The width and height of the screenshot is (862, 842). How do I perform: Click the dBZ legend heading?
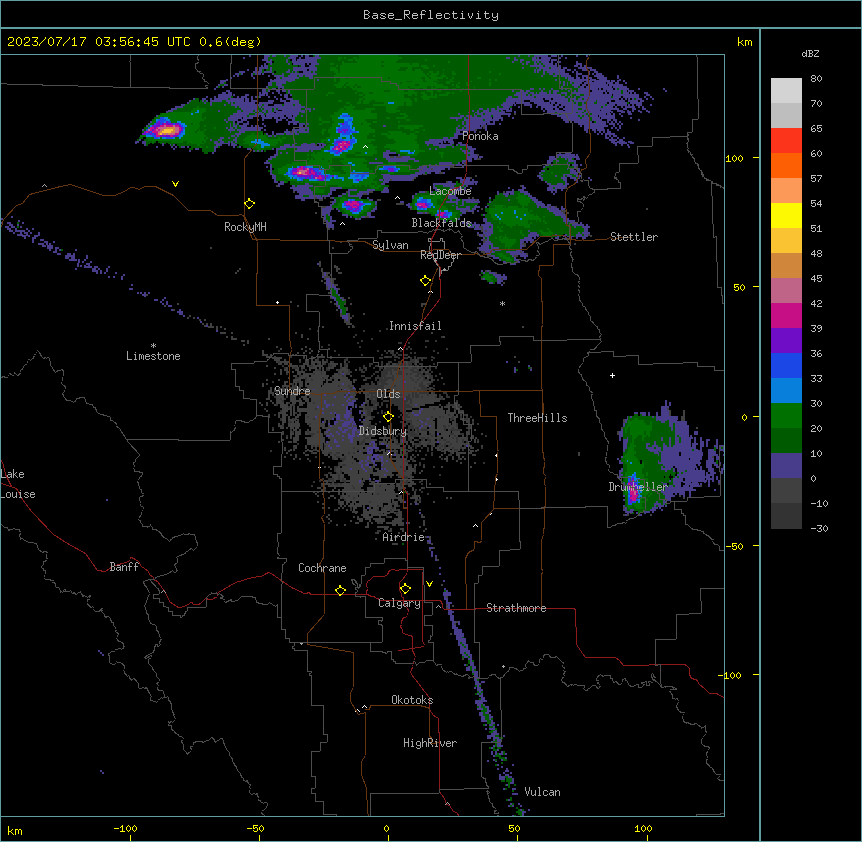click(x=810, y=54)
